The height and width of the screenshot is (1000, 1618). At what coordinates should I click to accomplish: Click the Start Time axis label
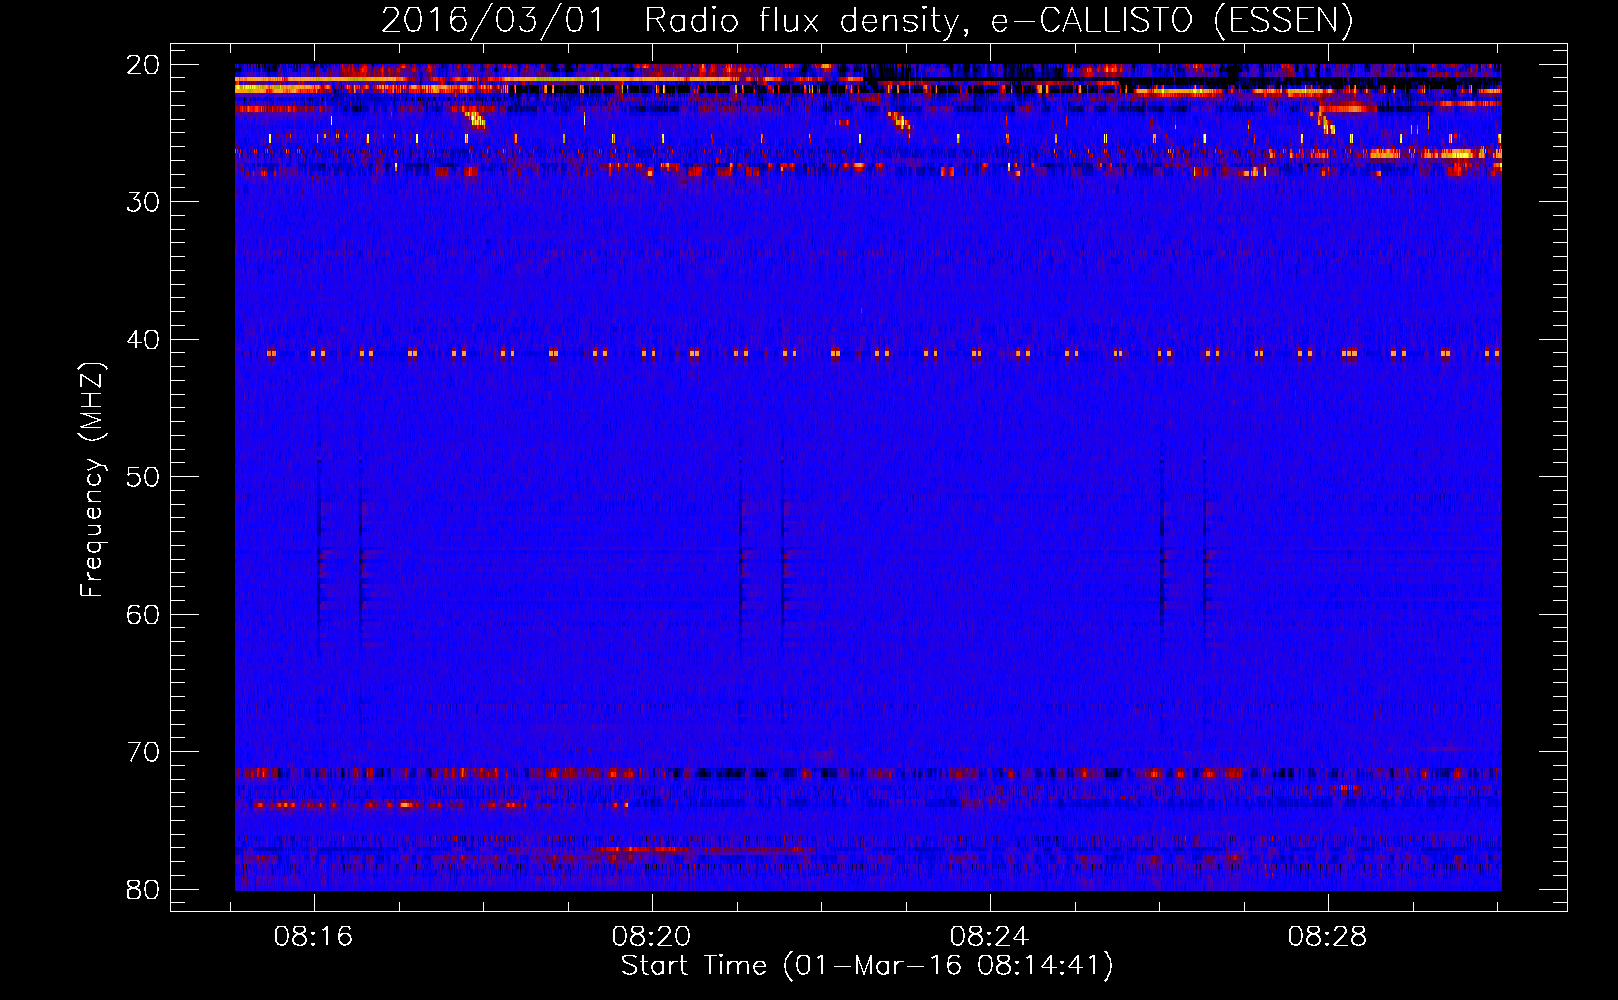[x=867, y=966]
